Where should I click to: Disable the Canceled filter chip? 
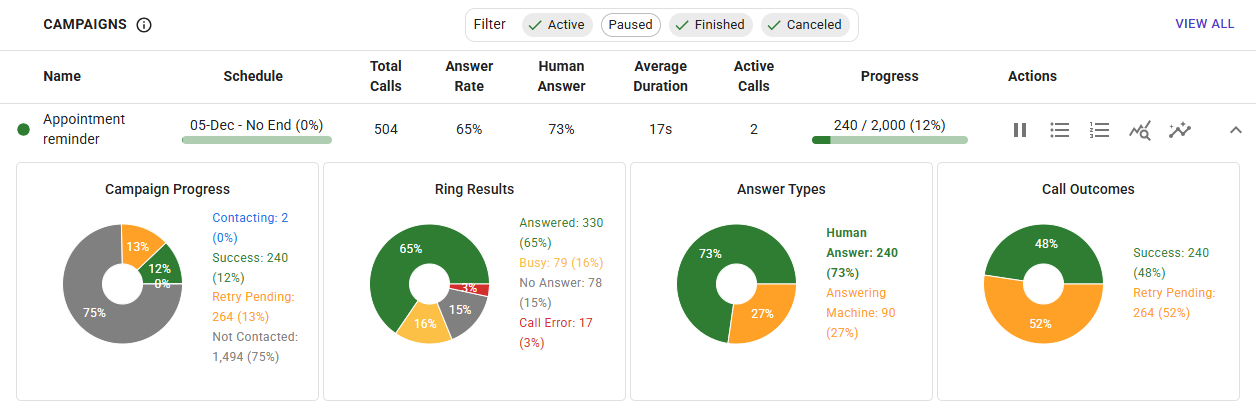(805, 25)
